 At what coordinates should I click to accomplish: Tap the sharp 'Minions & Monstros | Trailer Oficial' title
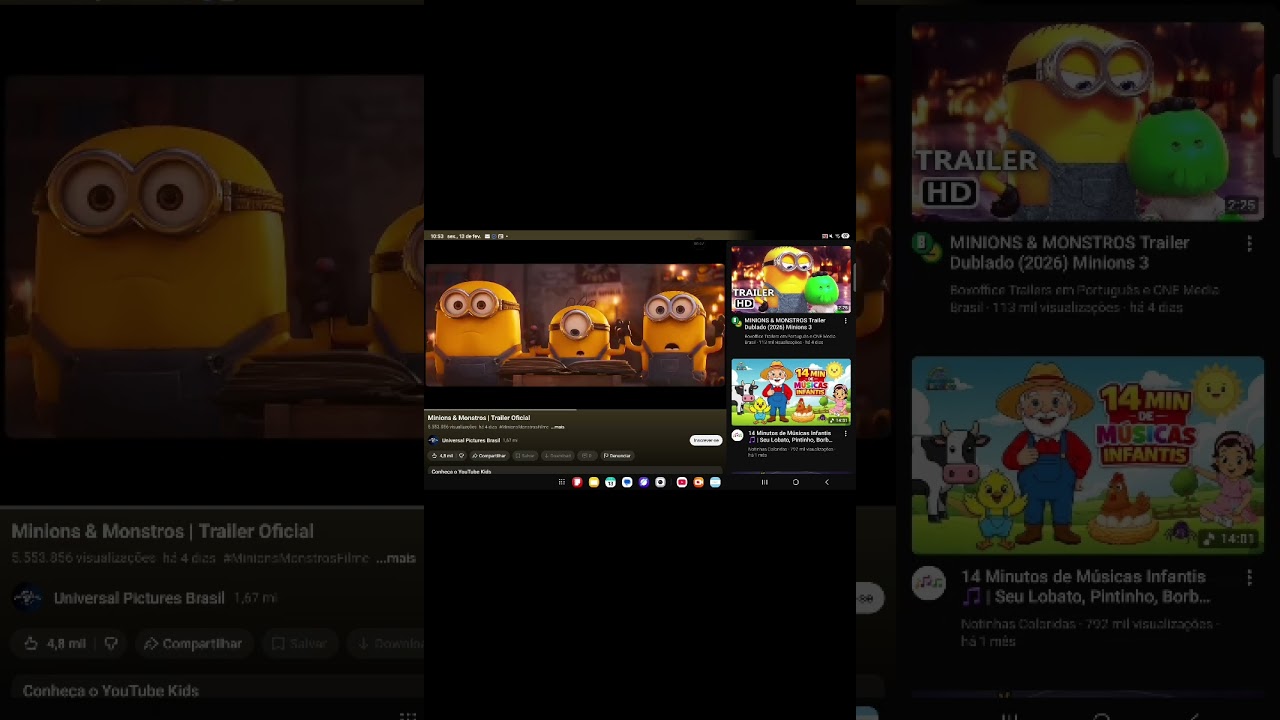479,417
